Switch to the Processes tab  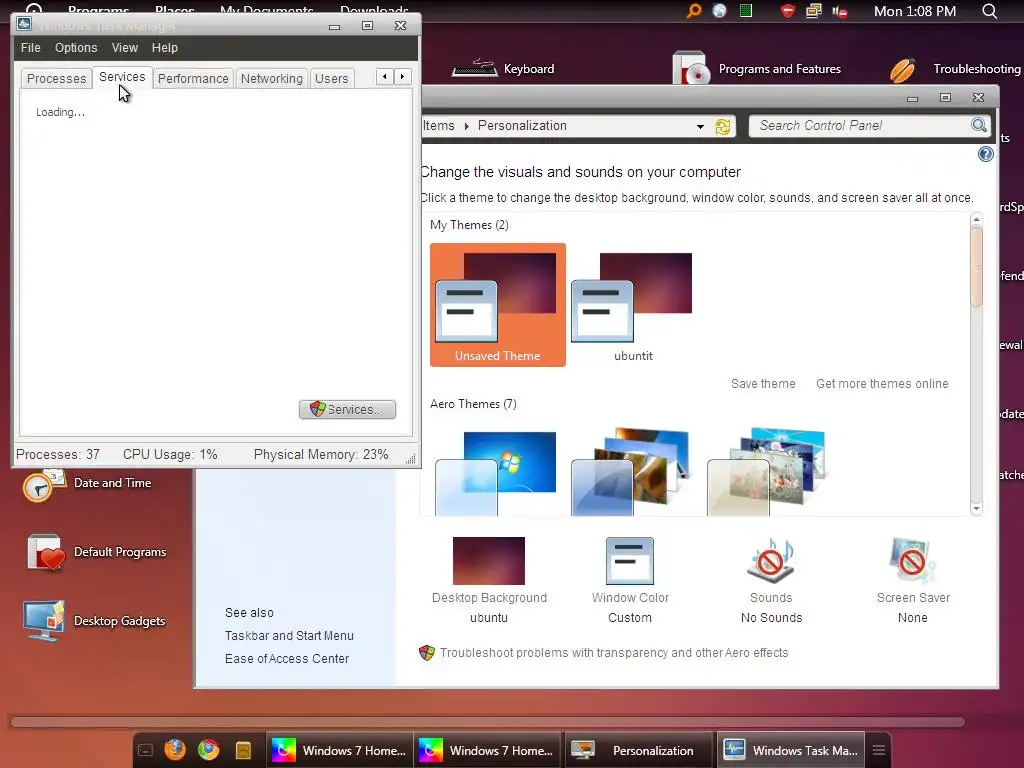(x=56, y=78)
